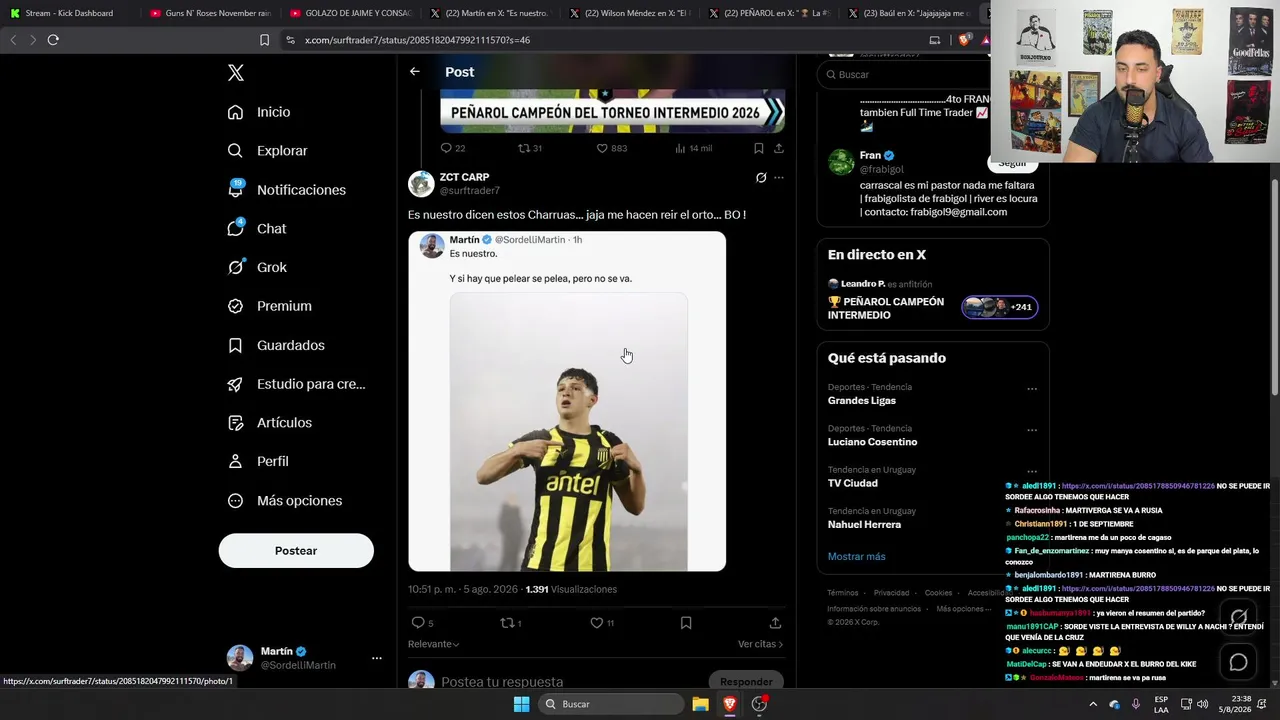This screenshot has width=1280, height=720.
Task: Open options for Grandes Ligas trend
Action: click(x=1032, y=389)
